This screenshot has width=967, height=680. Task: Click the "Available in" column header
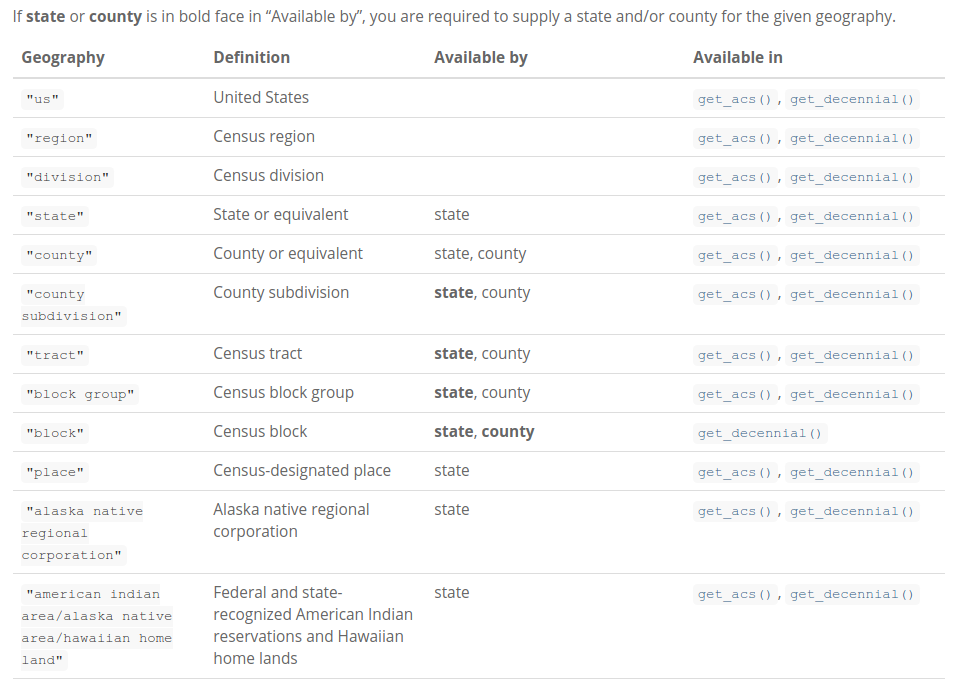tap(737, 58)
